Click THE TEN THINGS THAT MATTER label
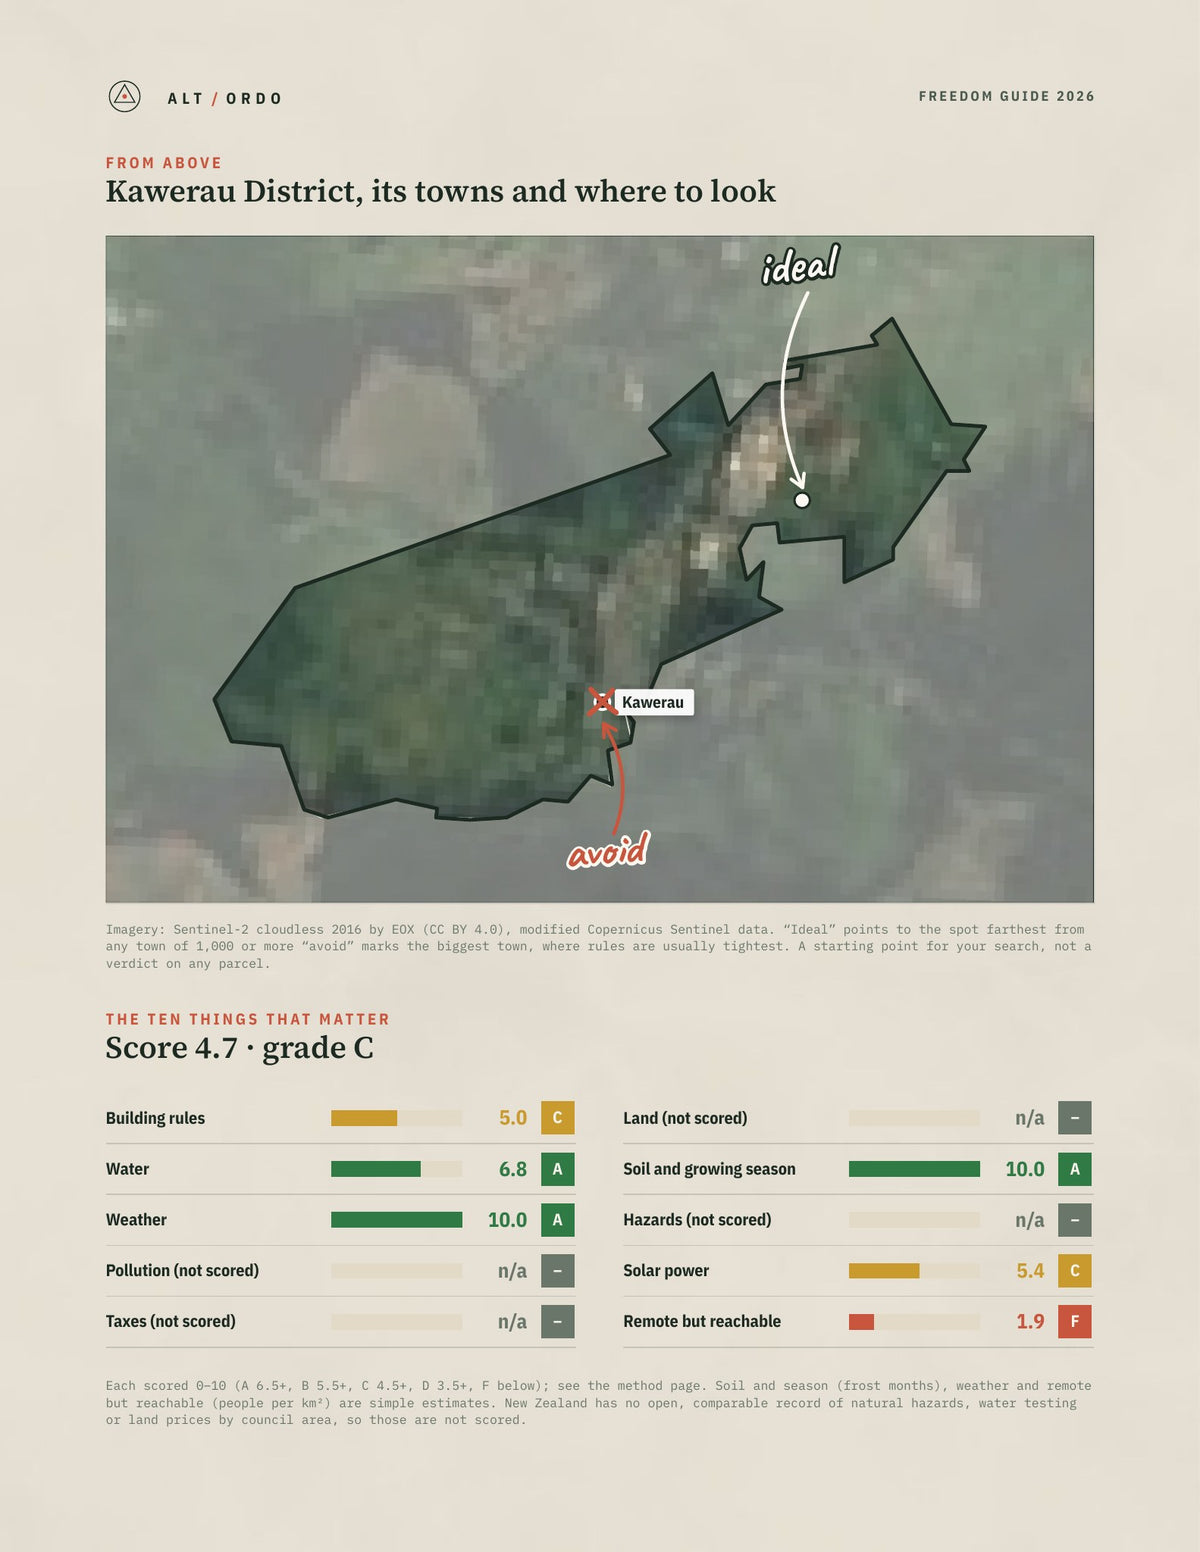Screen dimensions: 1200x1552 (248, 1019)
